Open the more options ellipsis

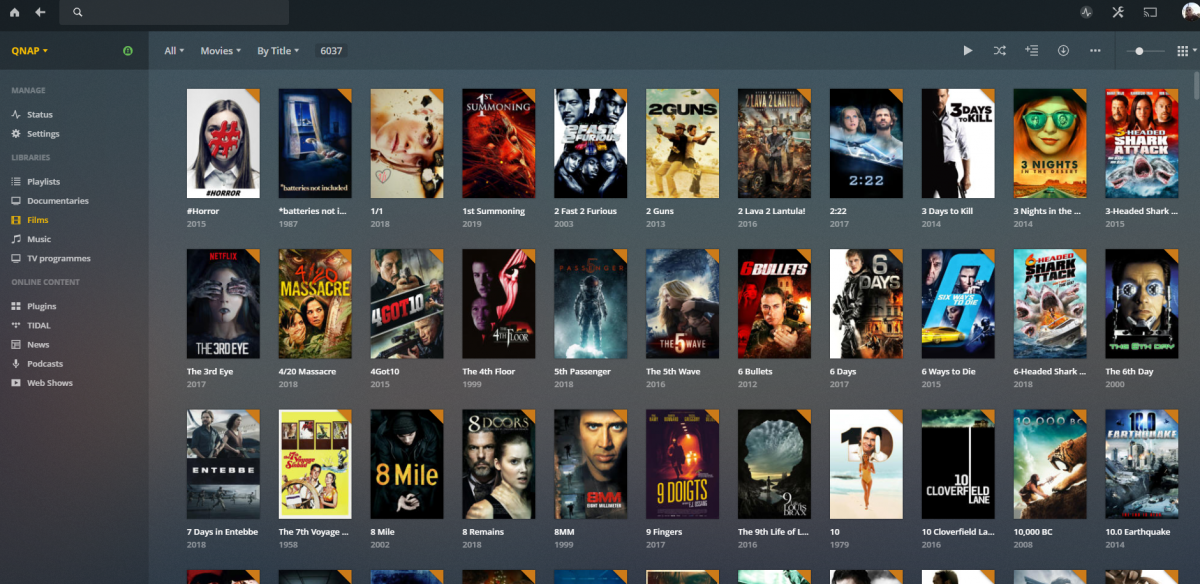pos(1095,50)
